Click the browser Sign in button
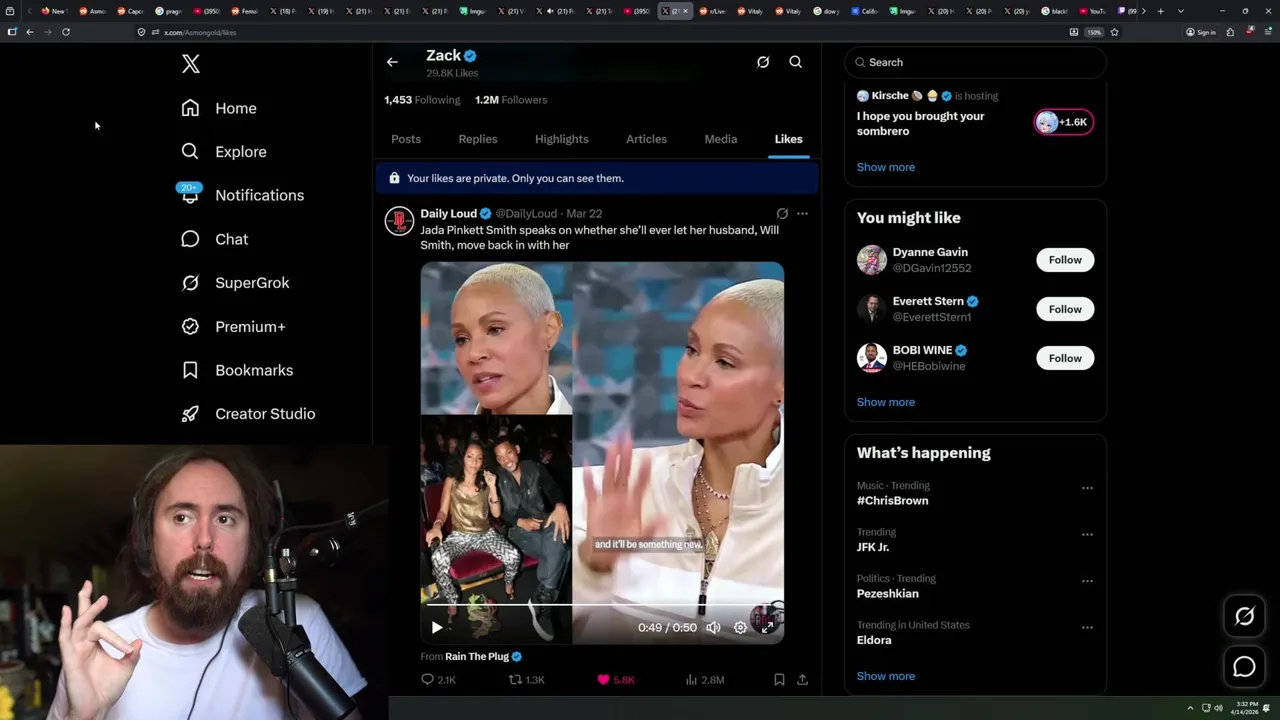This screenshot has width=1280, height=720. [1201, 32]
